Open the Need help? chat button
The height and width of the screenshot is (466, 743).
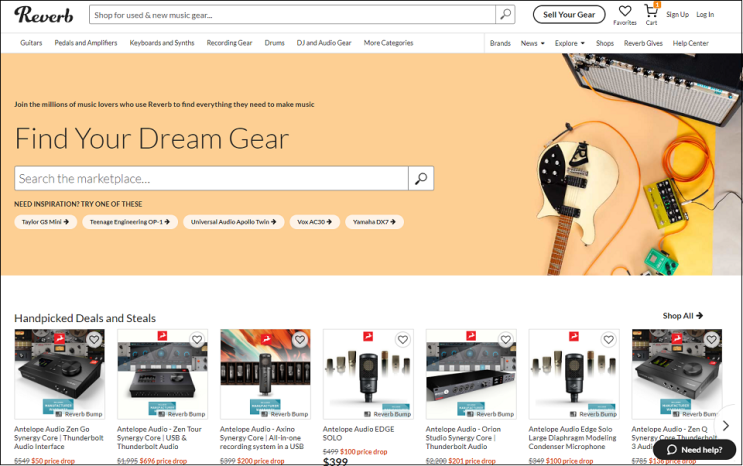click(695, 449)
